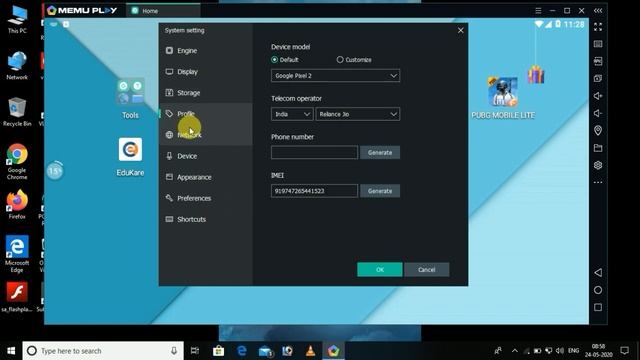Click the taskbar search box
The height and width of the screenshot is (360, 640).
coord(103,351)
